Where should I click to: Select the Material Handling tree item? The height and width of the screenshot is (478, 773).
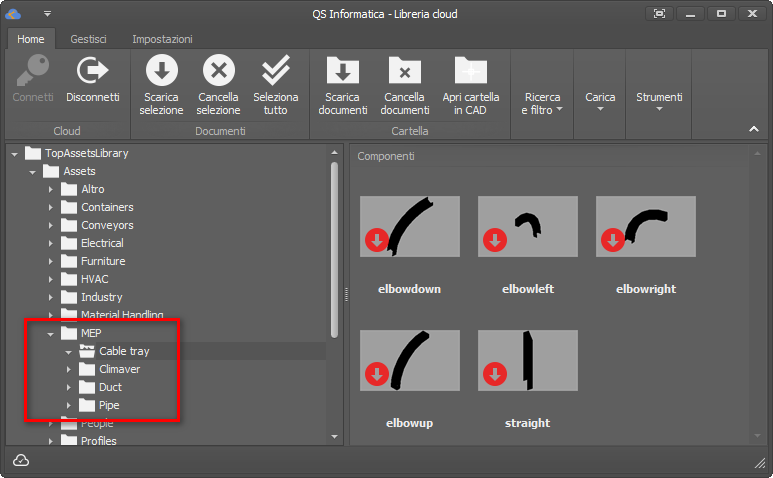point(122,314)
